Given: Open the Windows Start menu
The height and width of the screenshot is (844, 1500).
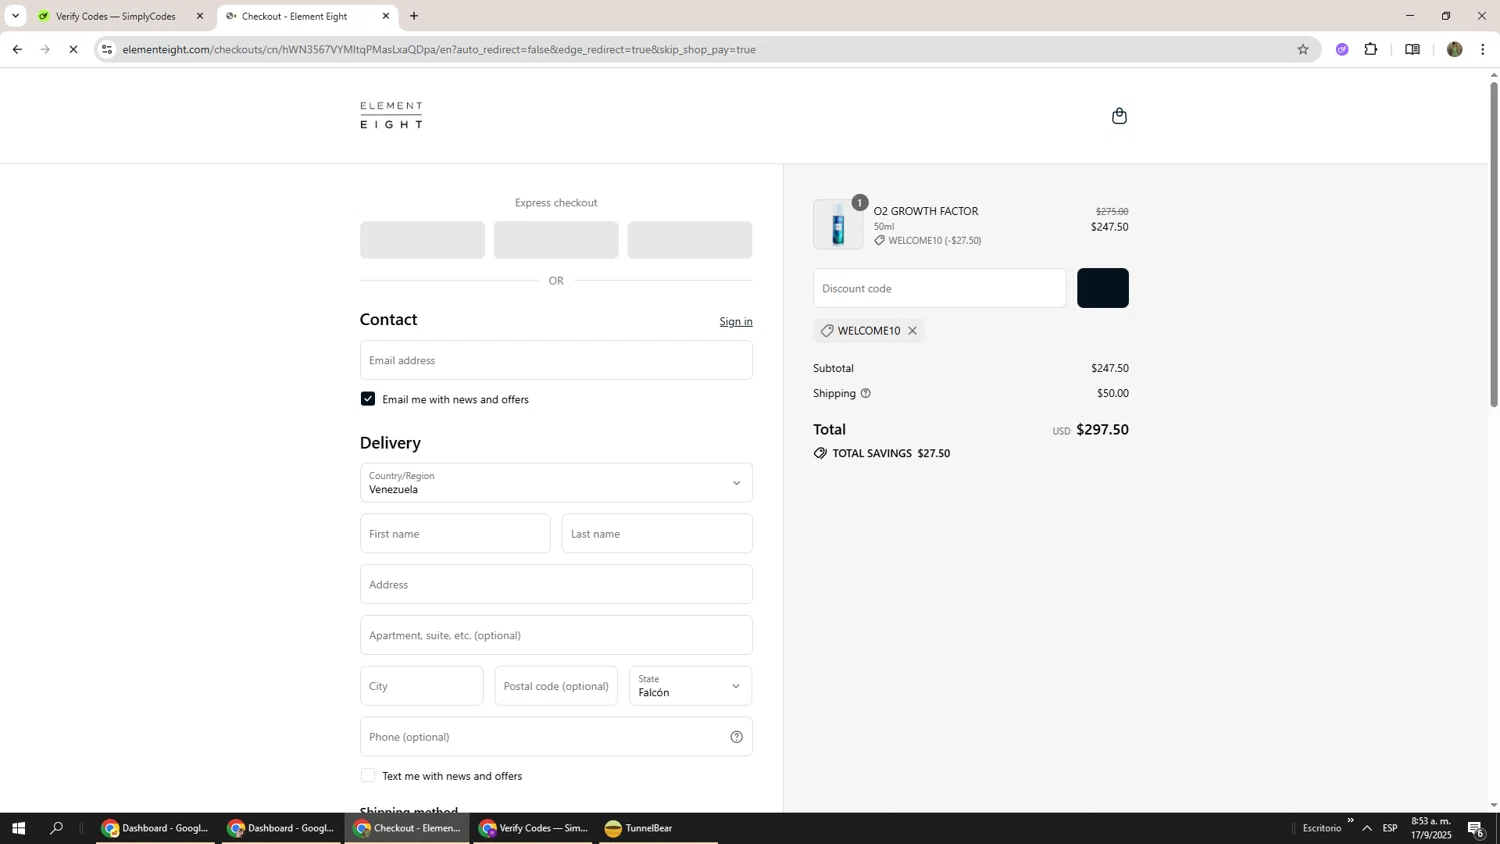Looking at the screenshot, I should (18, 828).
